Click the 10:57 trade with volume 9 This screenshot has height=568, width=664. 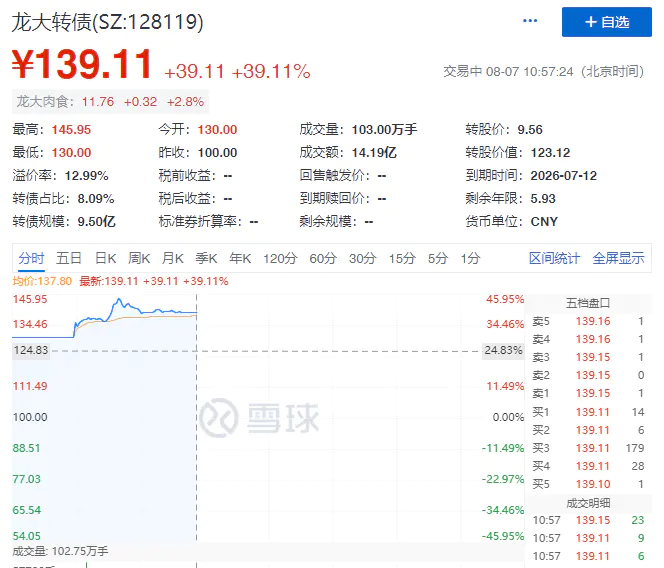pos(588,538)
